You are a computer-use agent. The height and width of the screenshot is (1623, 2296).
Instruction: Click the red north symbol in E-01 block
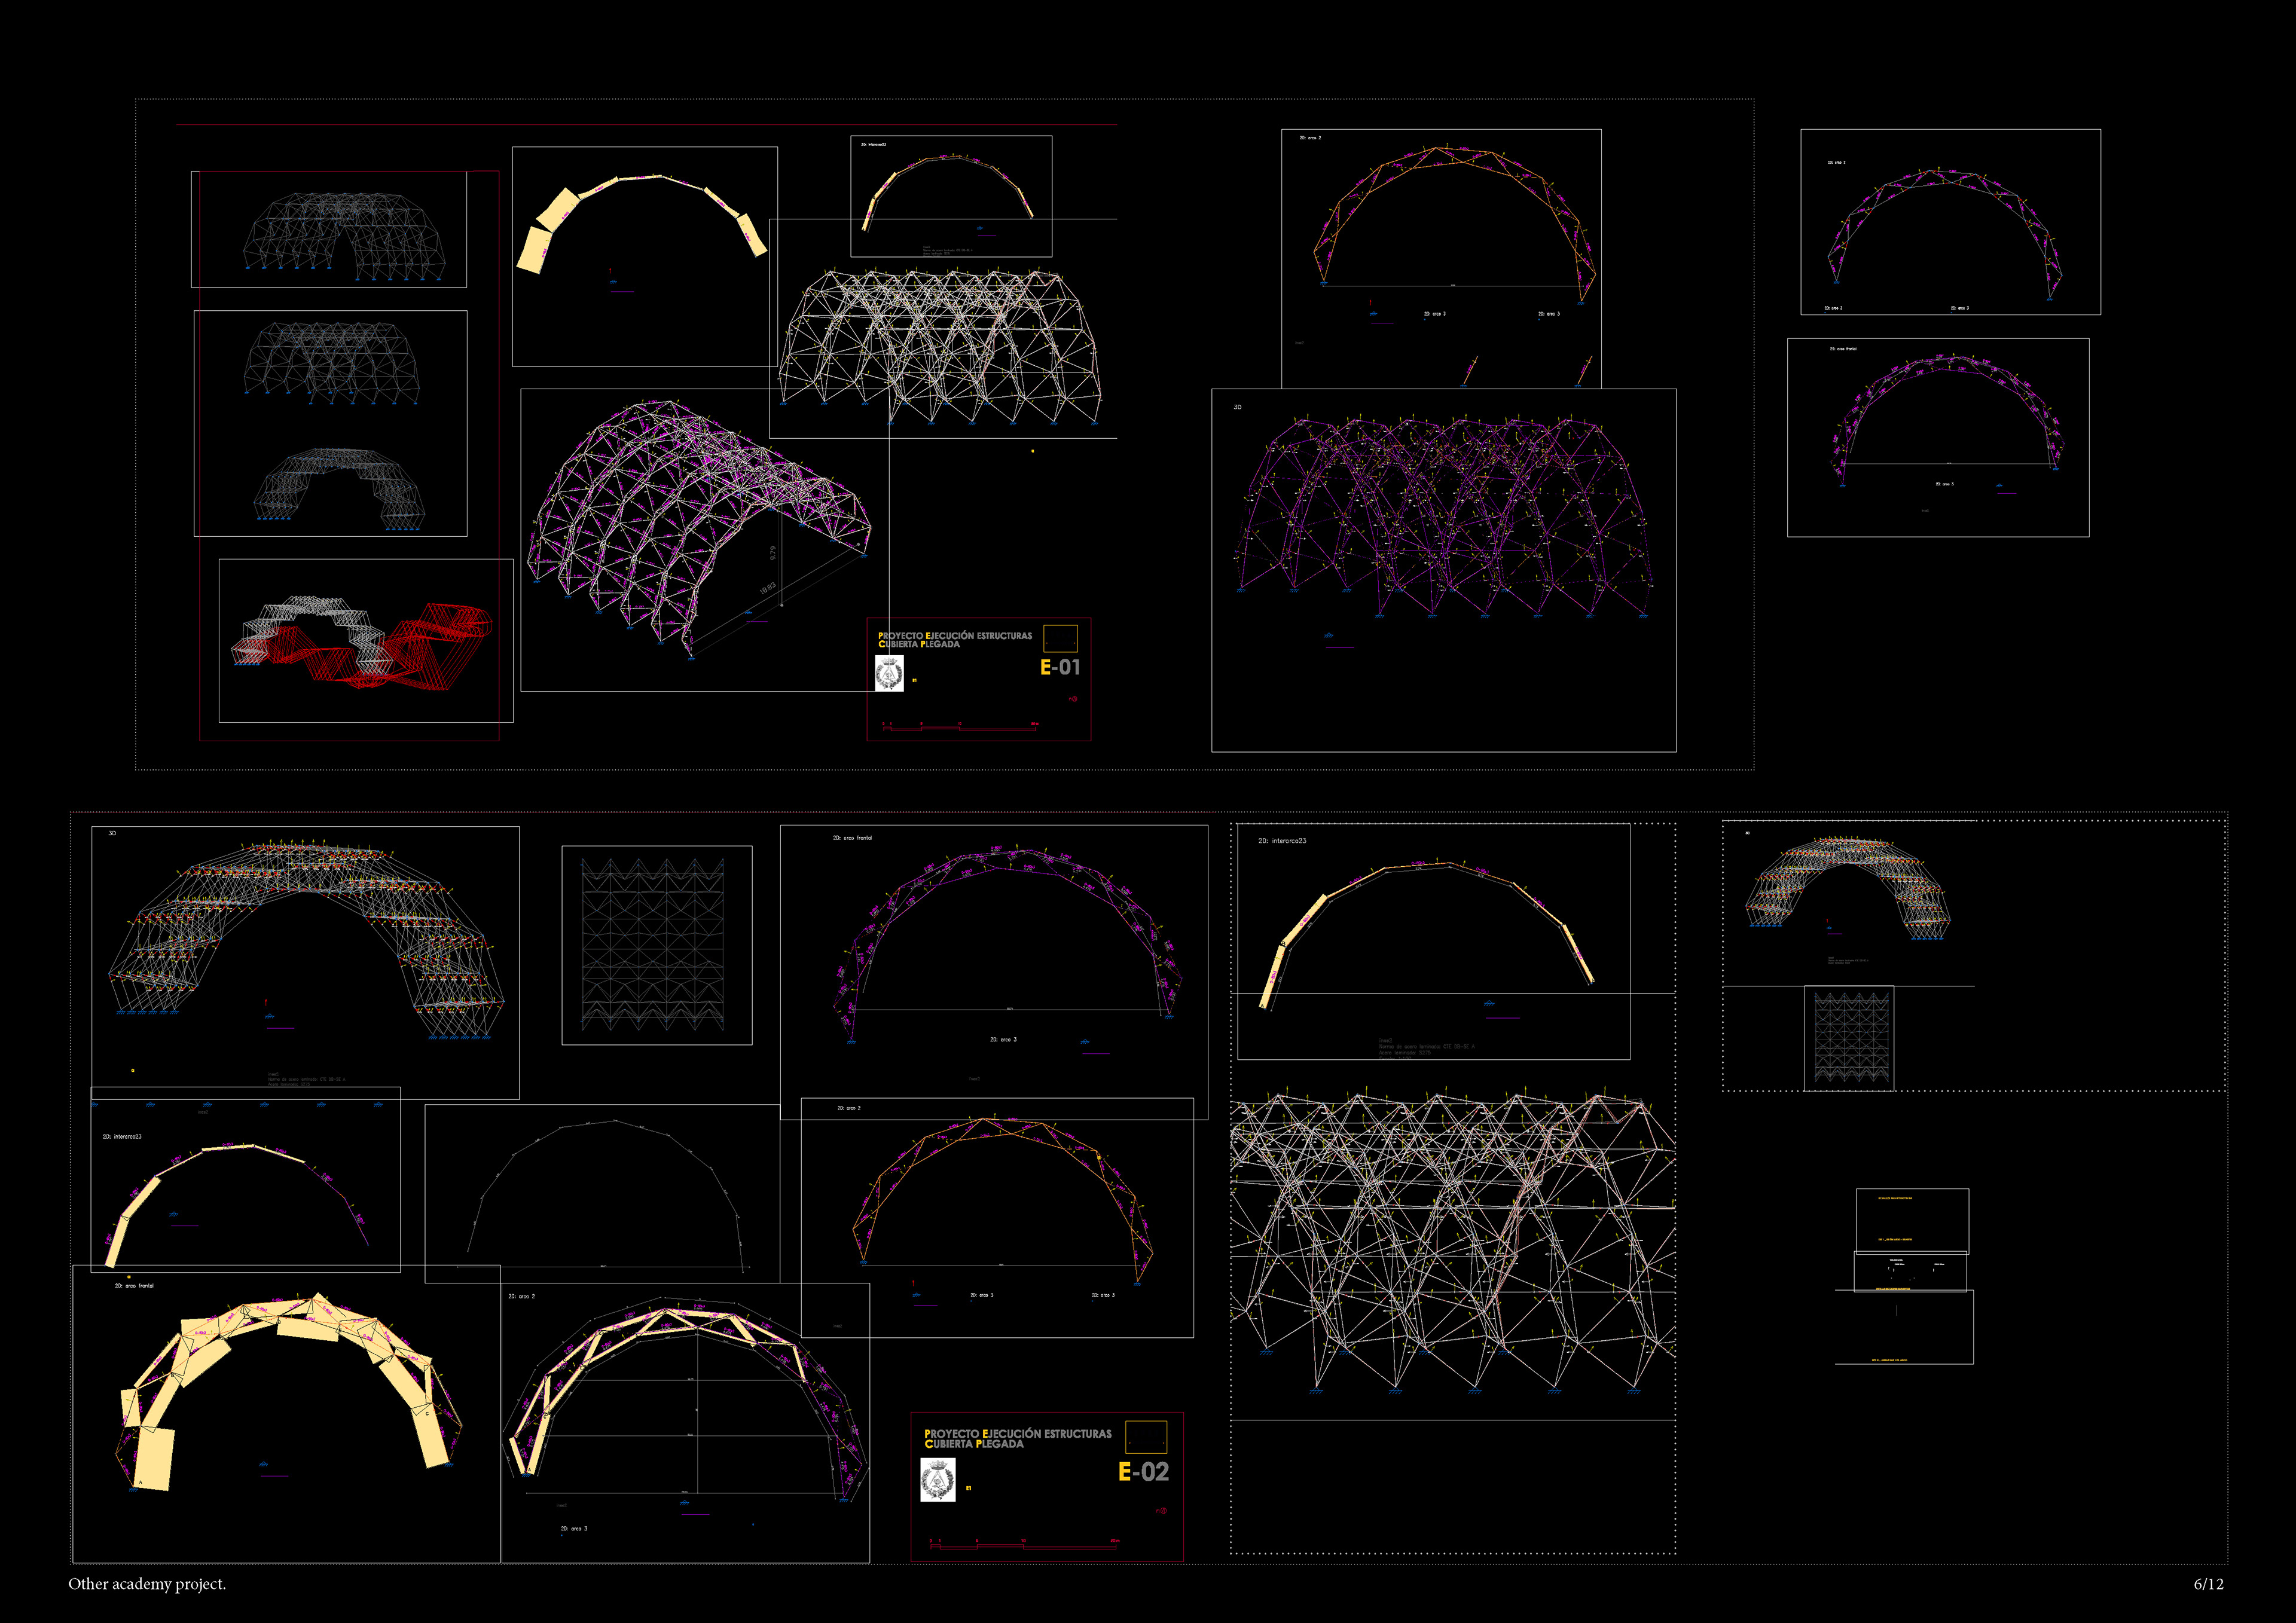click(1074, 699)
